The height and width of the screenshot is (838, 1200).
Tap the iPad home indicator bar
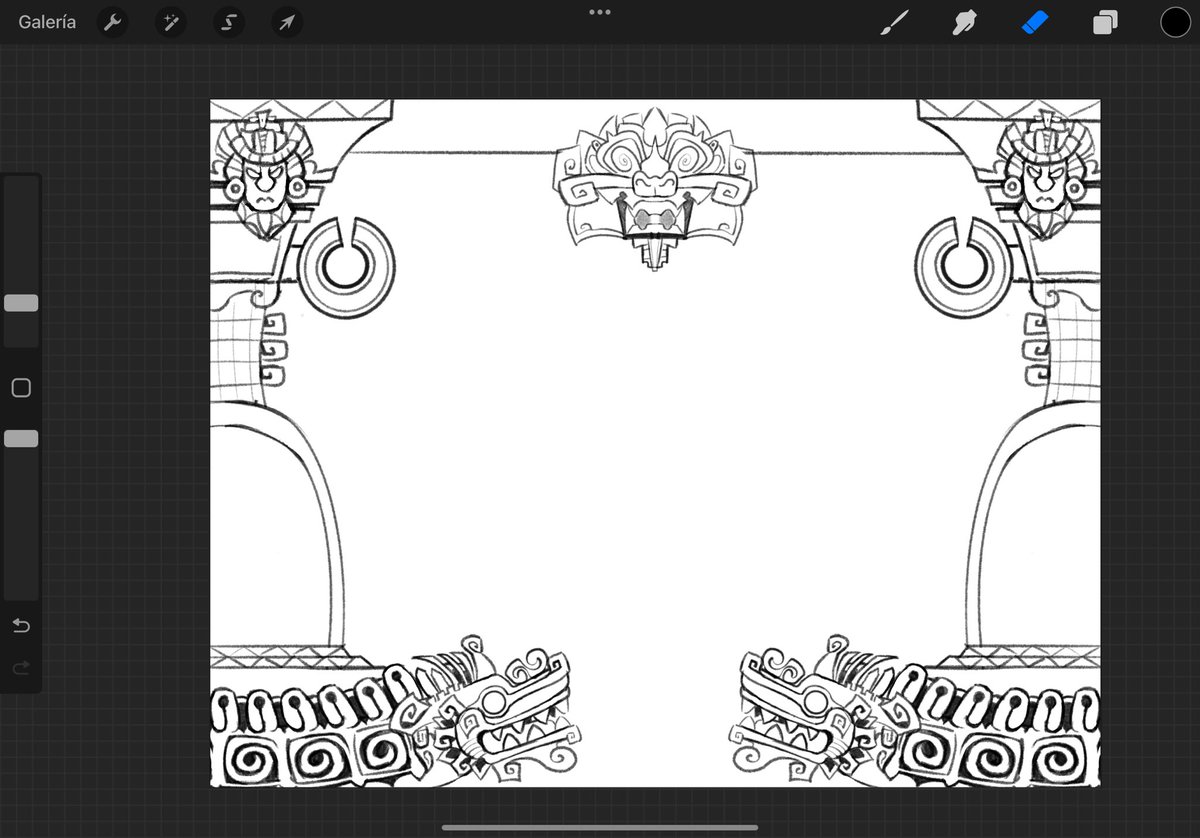click(x=599, y=827)
